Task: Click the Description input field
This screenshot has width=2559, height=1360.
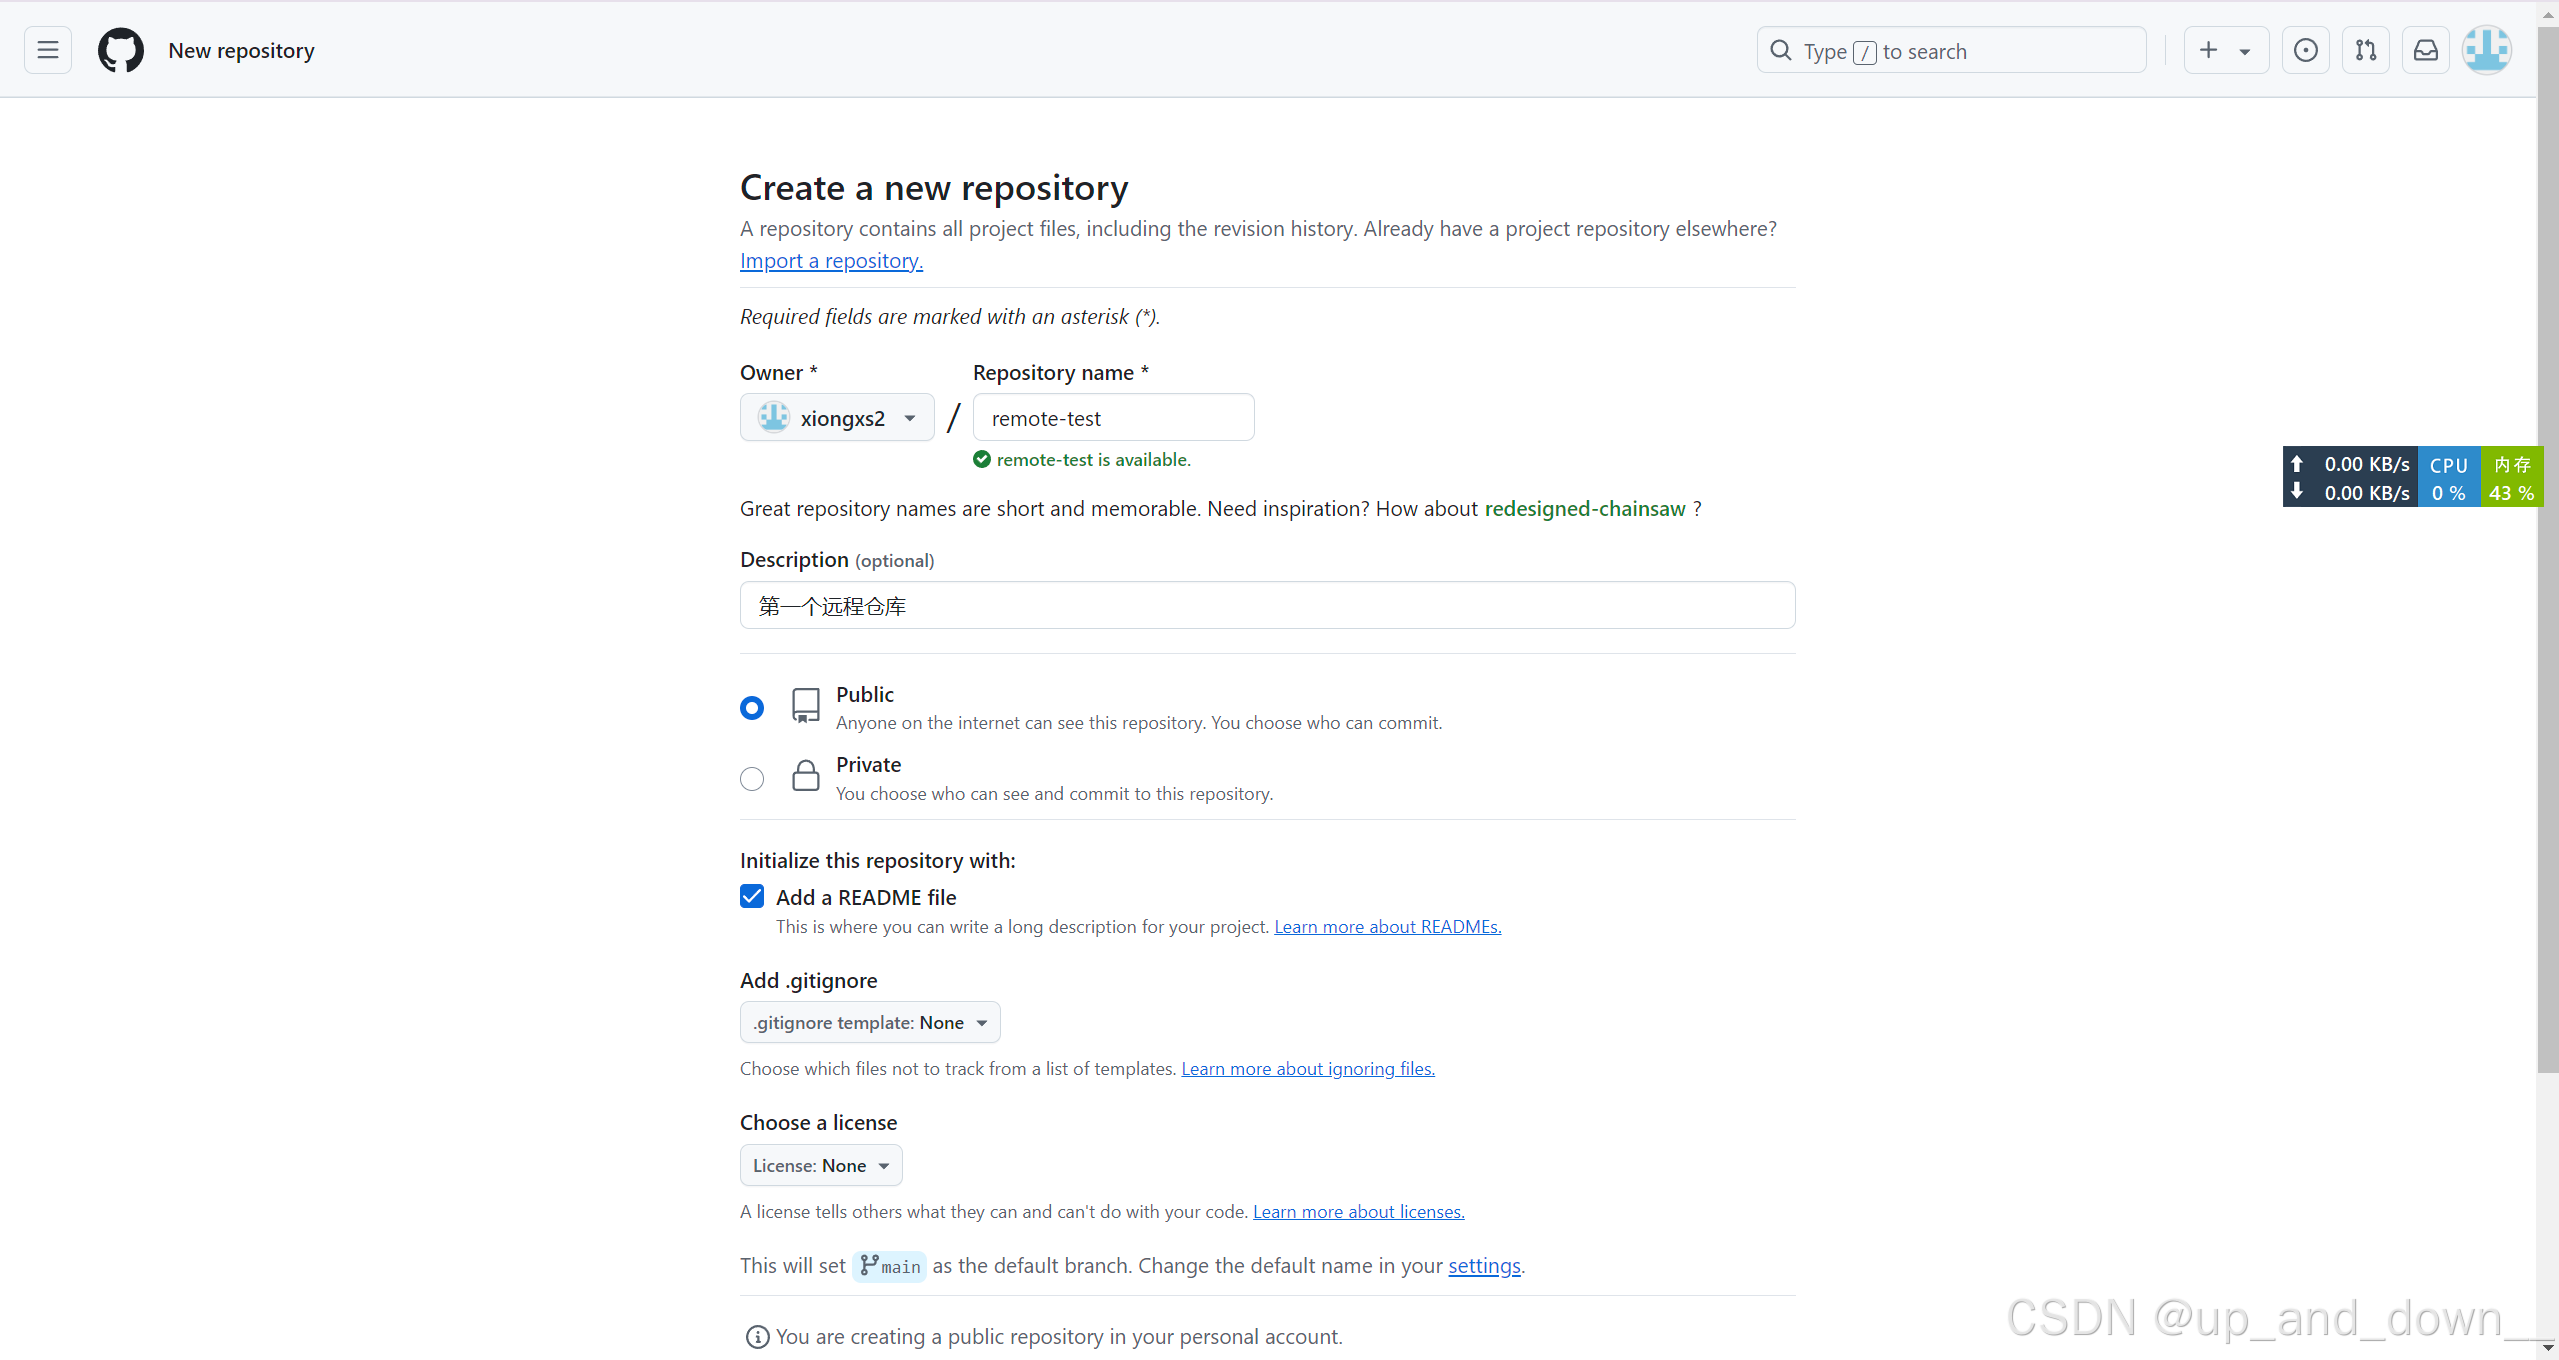Action: [1267, 605]
